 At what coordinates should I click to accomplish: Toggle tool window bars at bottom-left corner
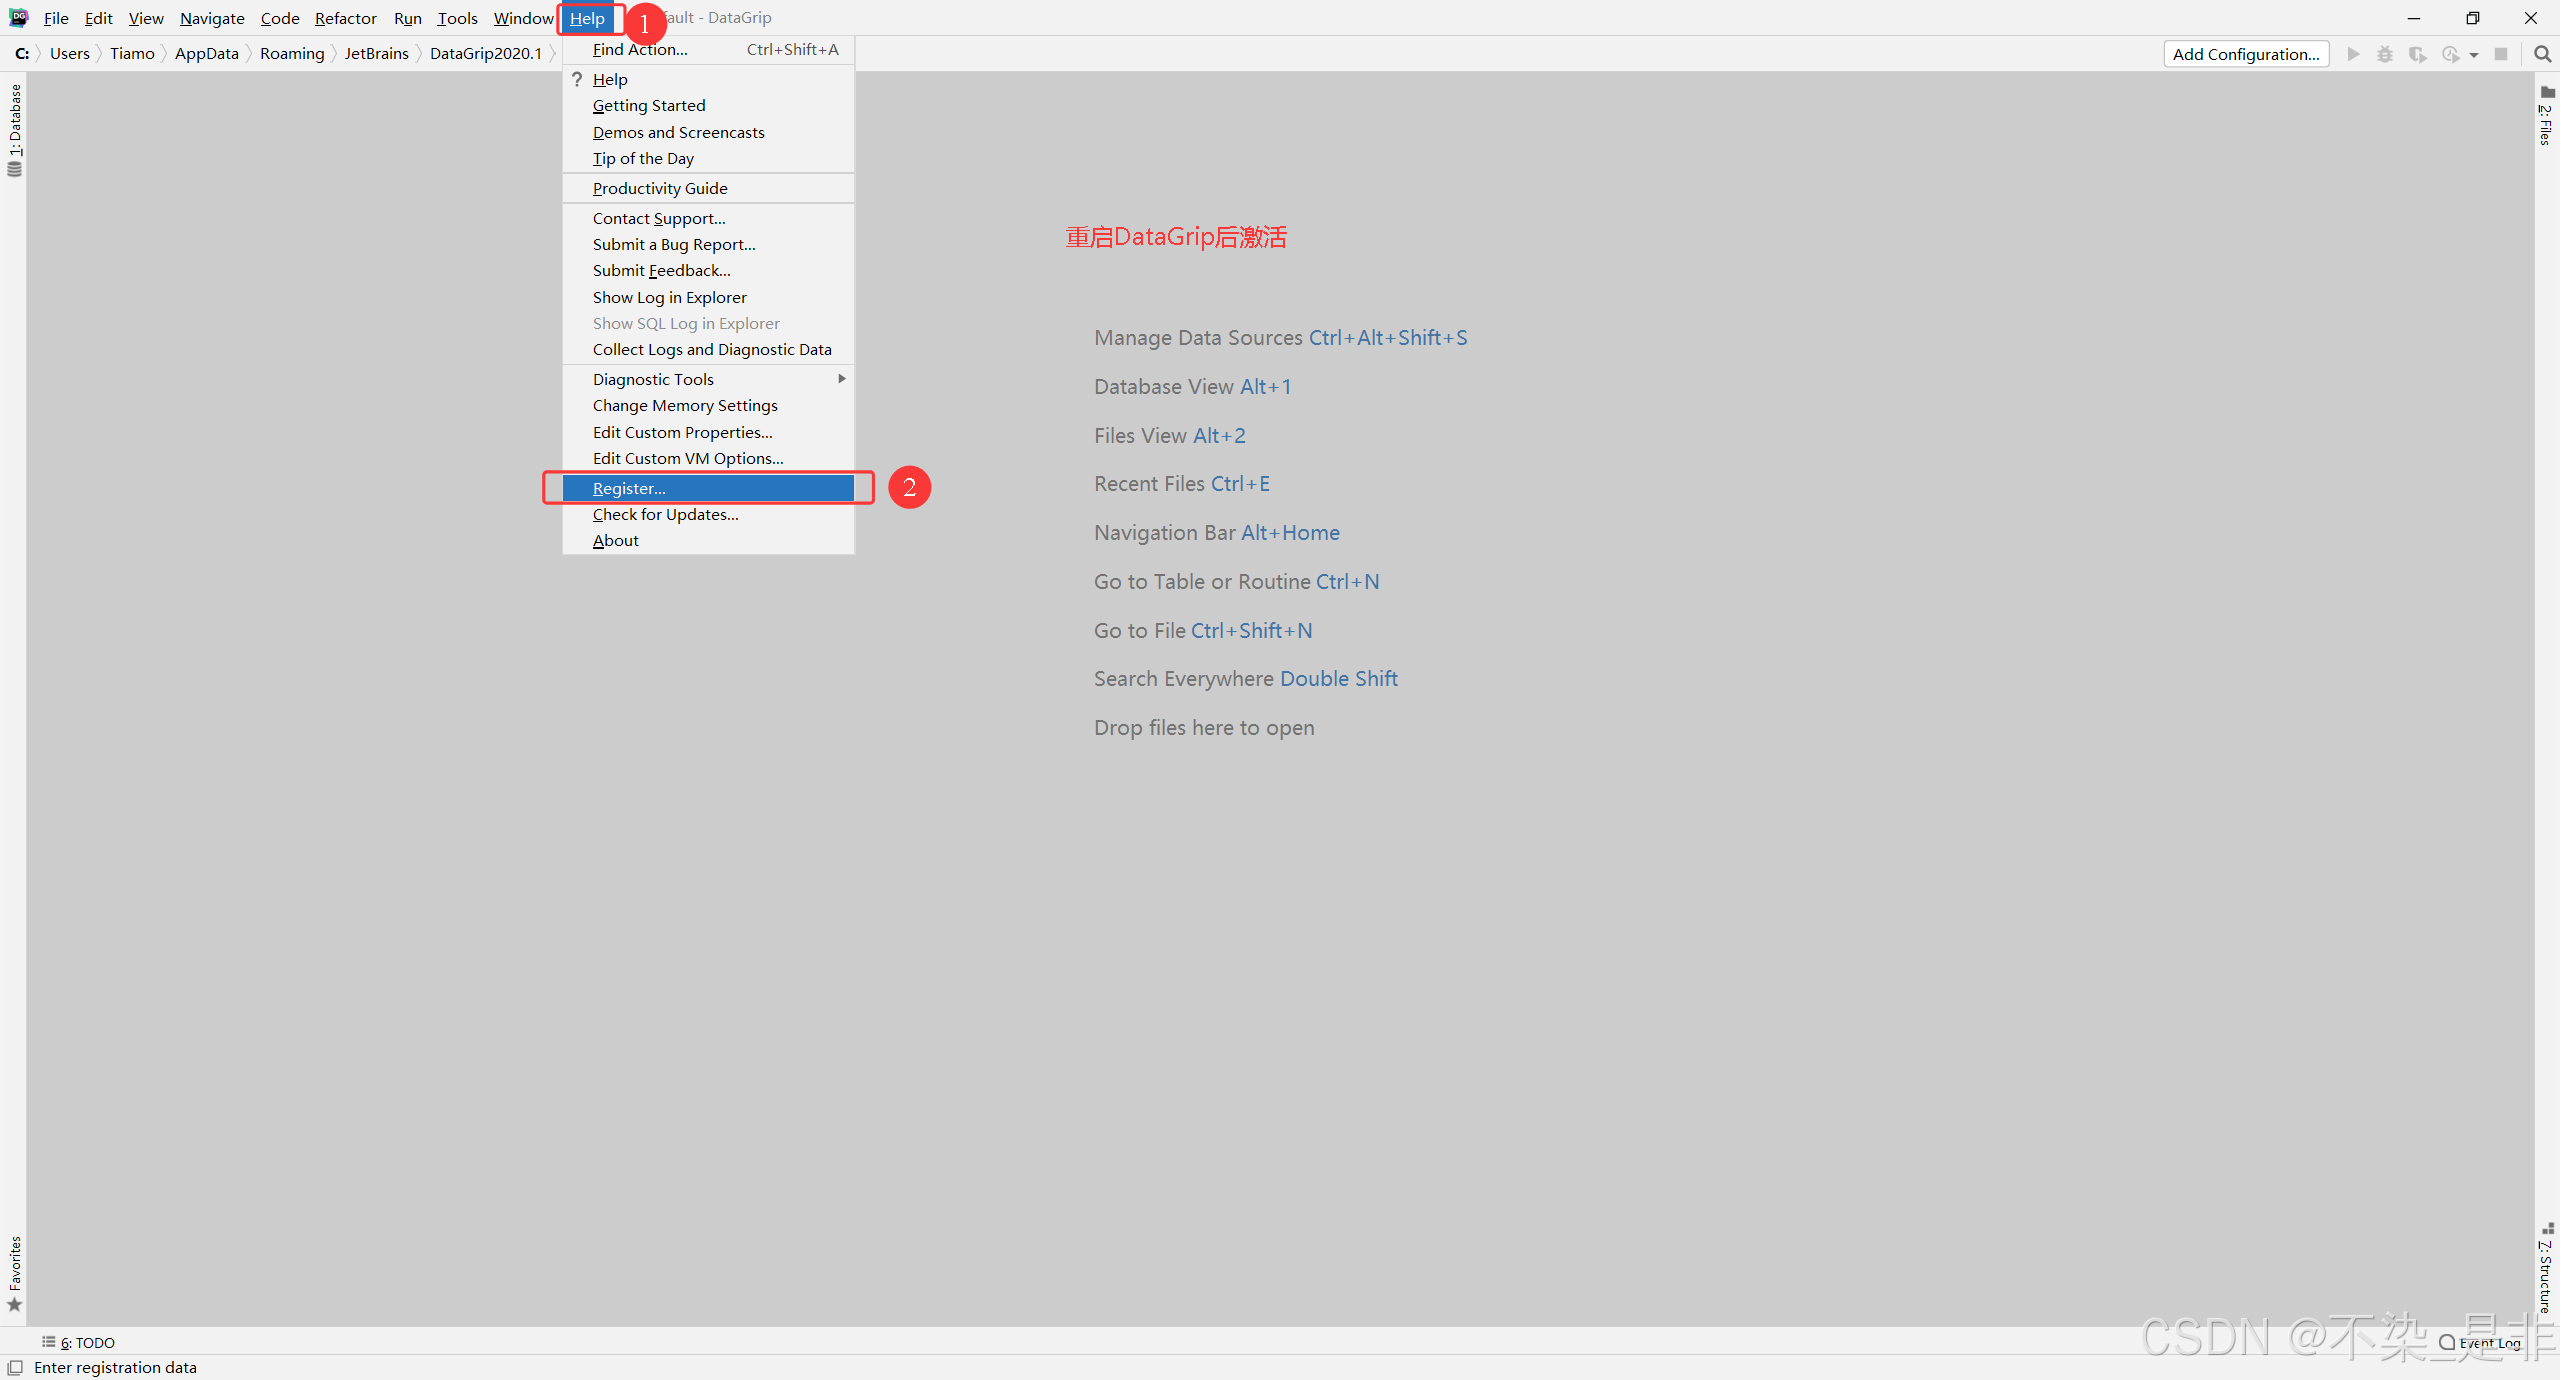click(15, 1367)
